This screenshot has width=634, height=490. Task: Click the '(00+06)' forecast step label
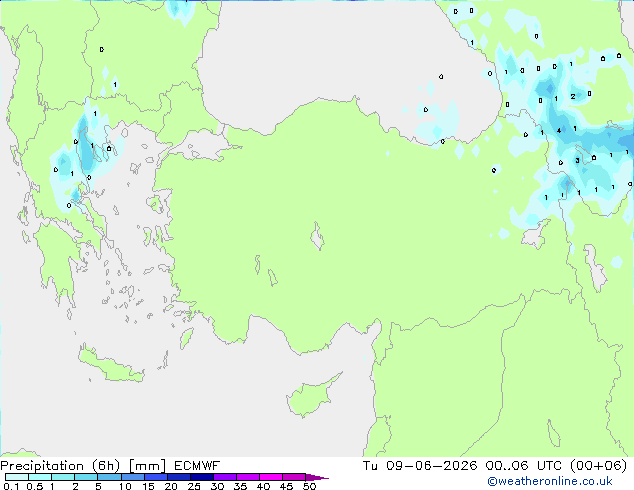pyautogui.click(x=598, y=466)
